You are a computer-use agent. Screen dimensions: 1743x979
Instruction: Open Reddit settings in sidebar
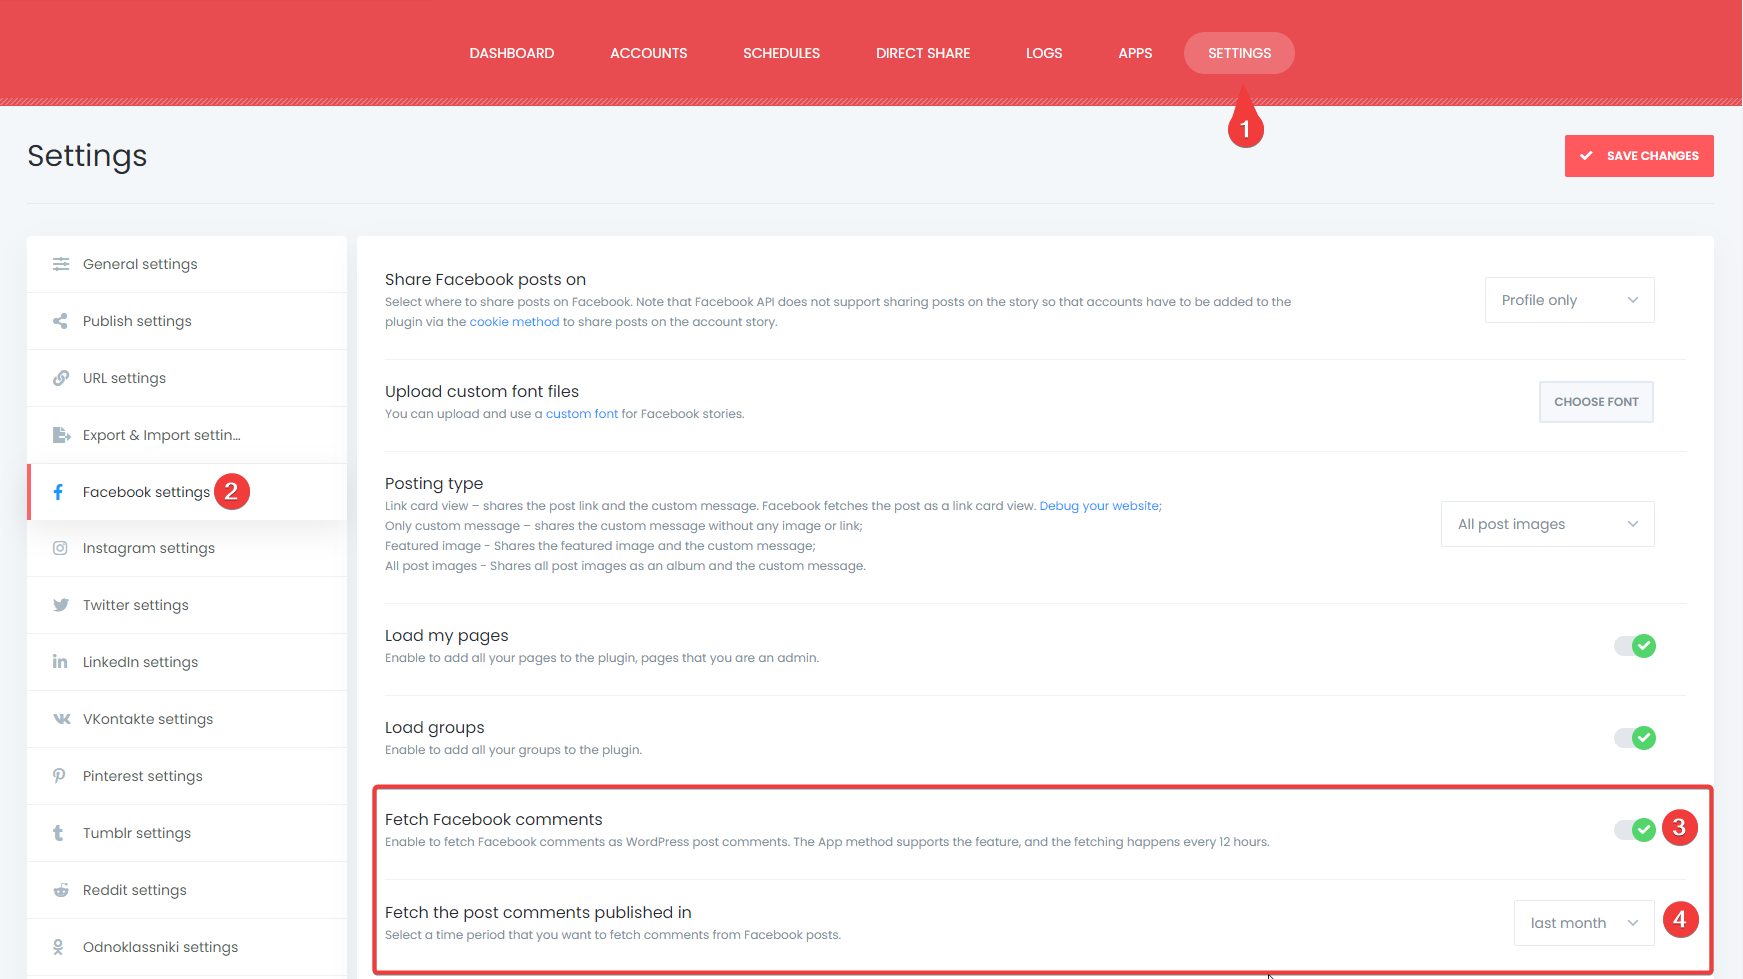click(x=187, y=890)
